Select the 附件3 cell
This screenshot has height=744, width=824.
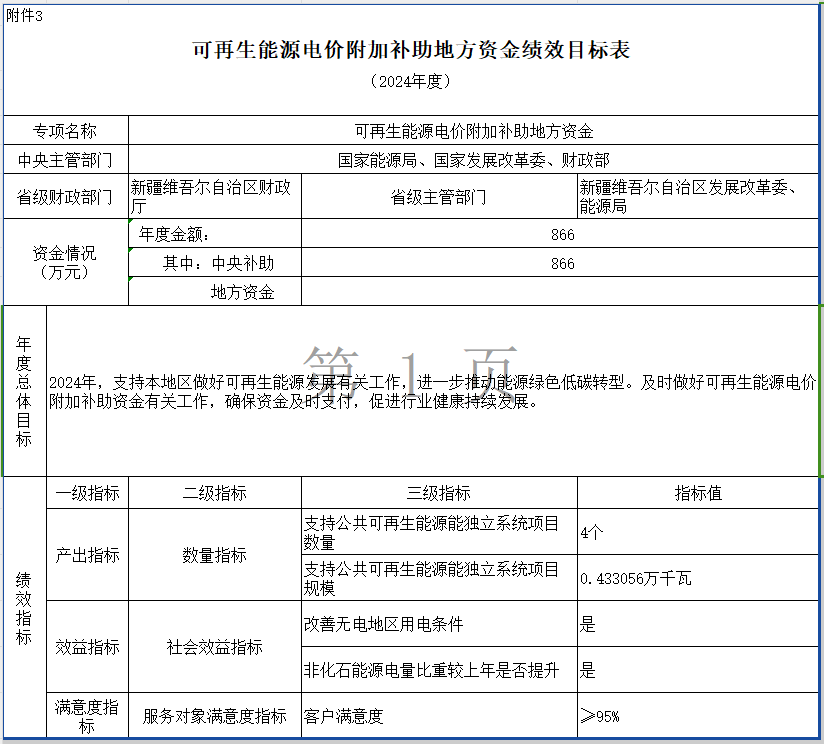click(x=25, y=16)
